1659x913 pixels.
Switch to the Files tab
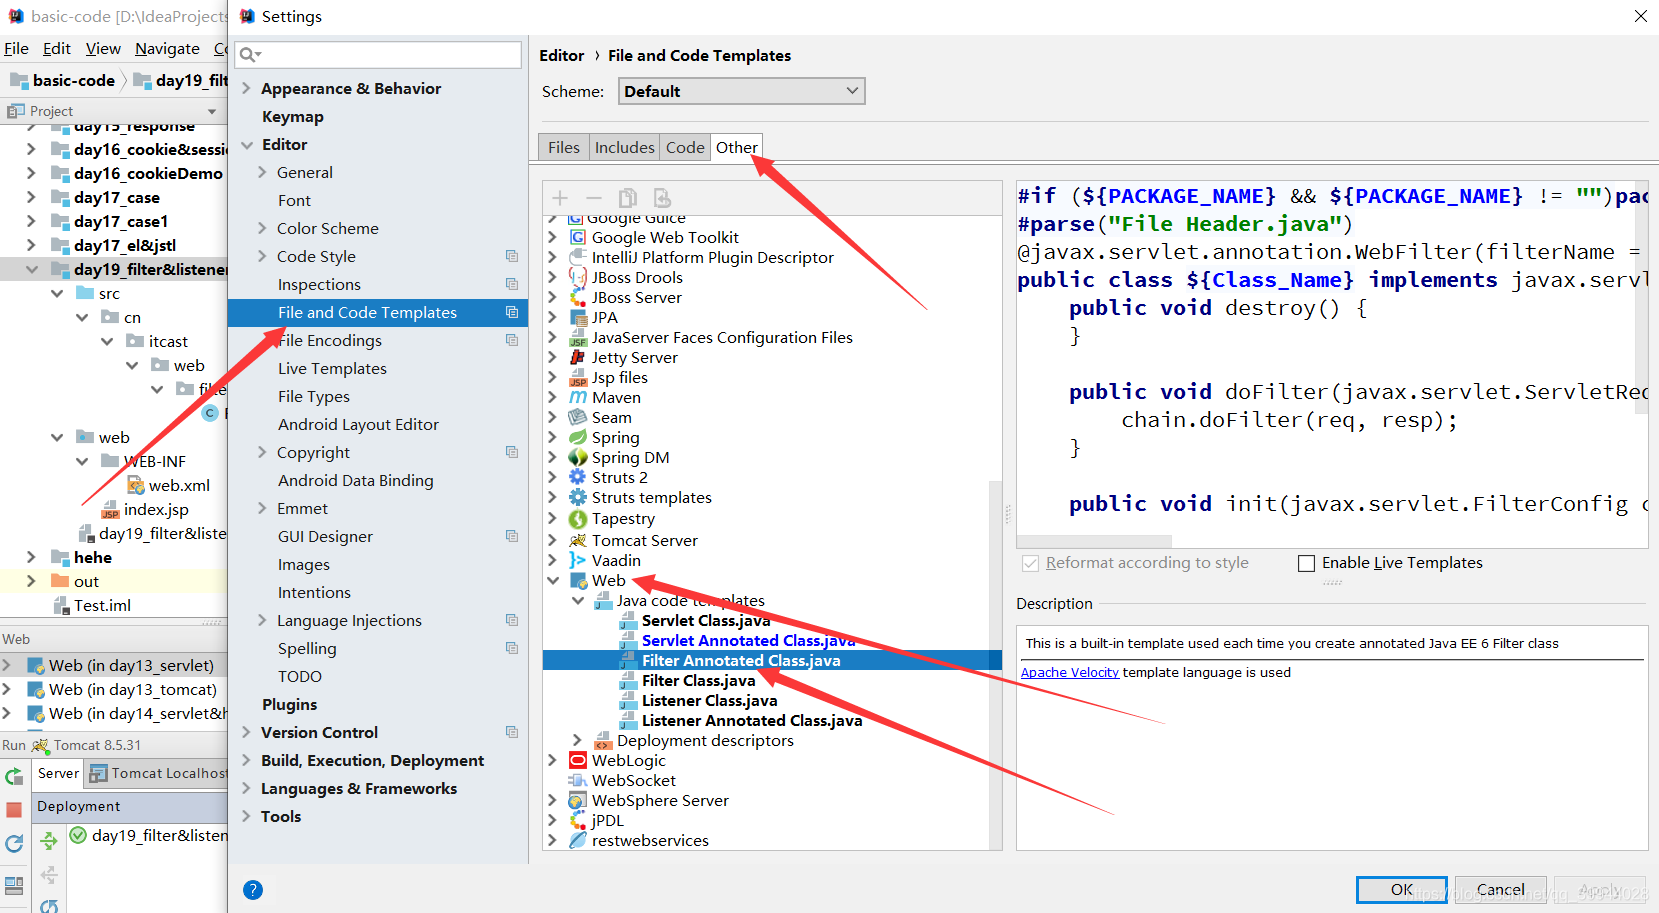click(x=564, y=147)
